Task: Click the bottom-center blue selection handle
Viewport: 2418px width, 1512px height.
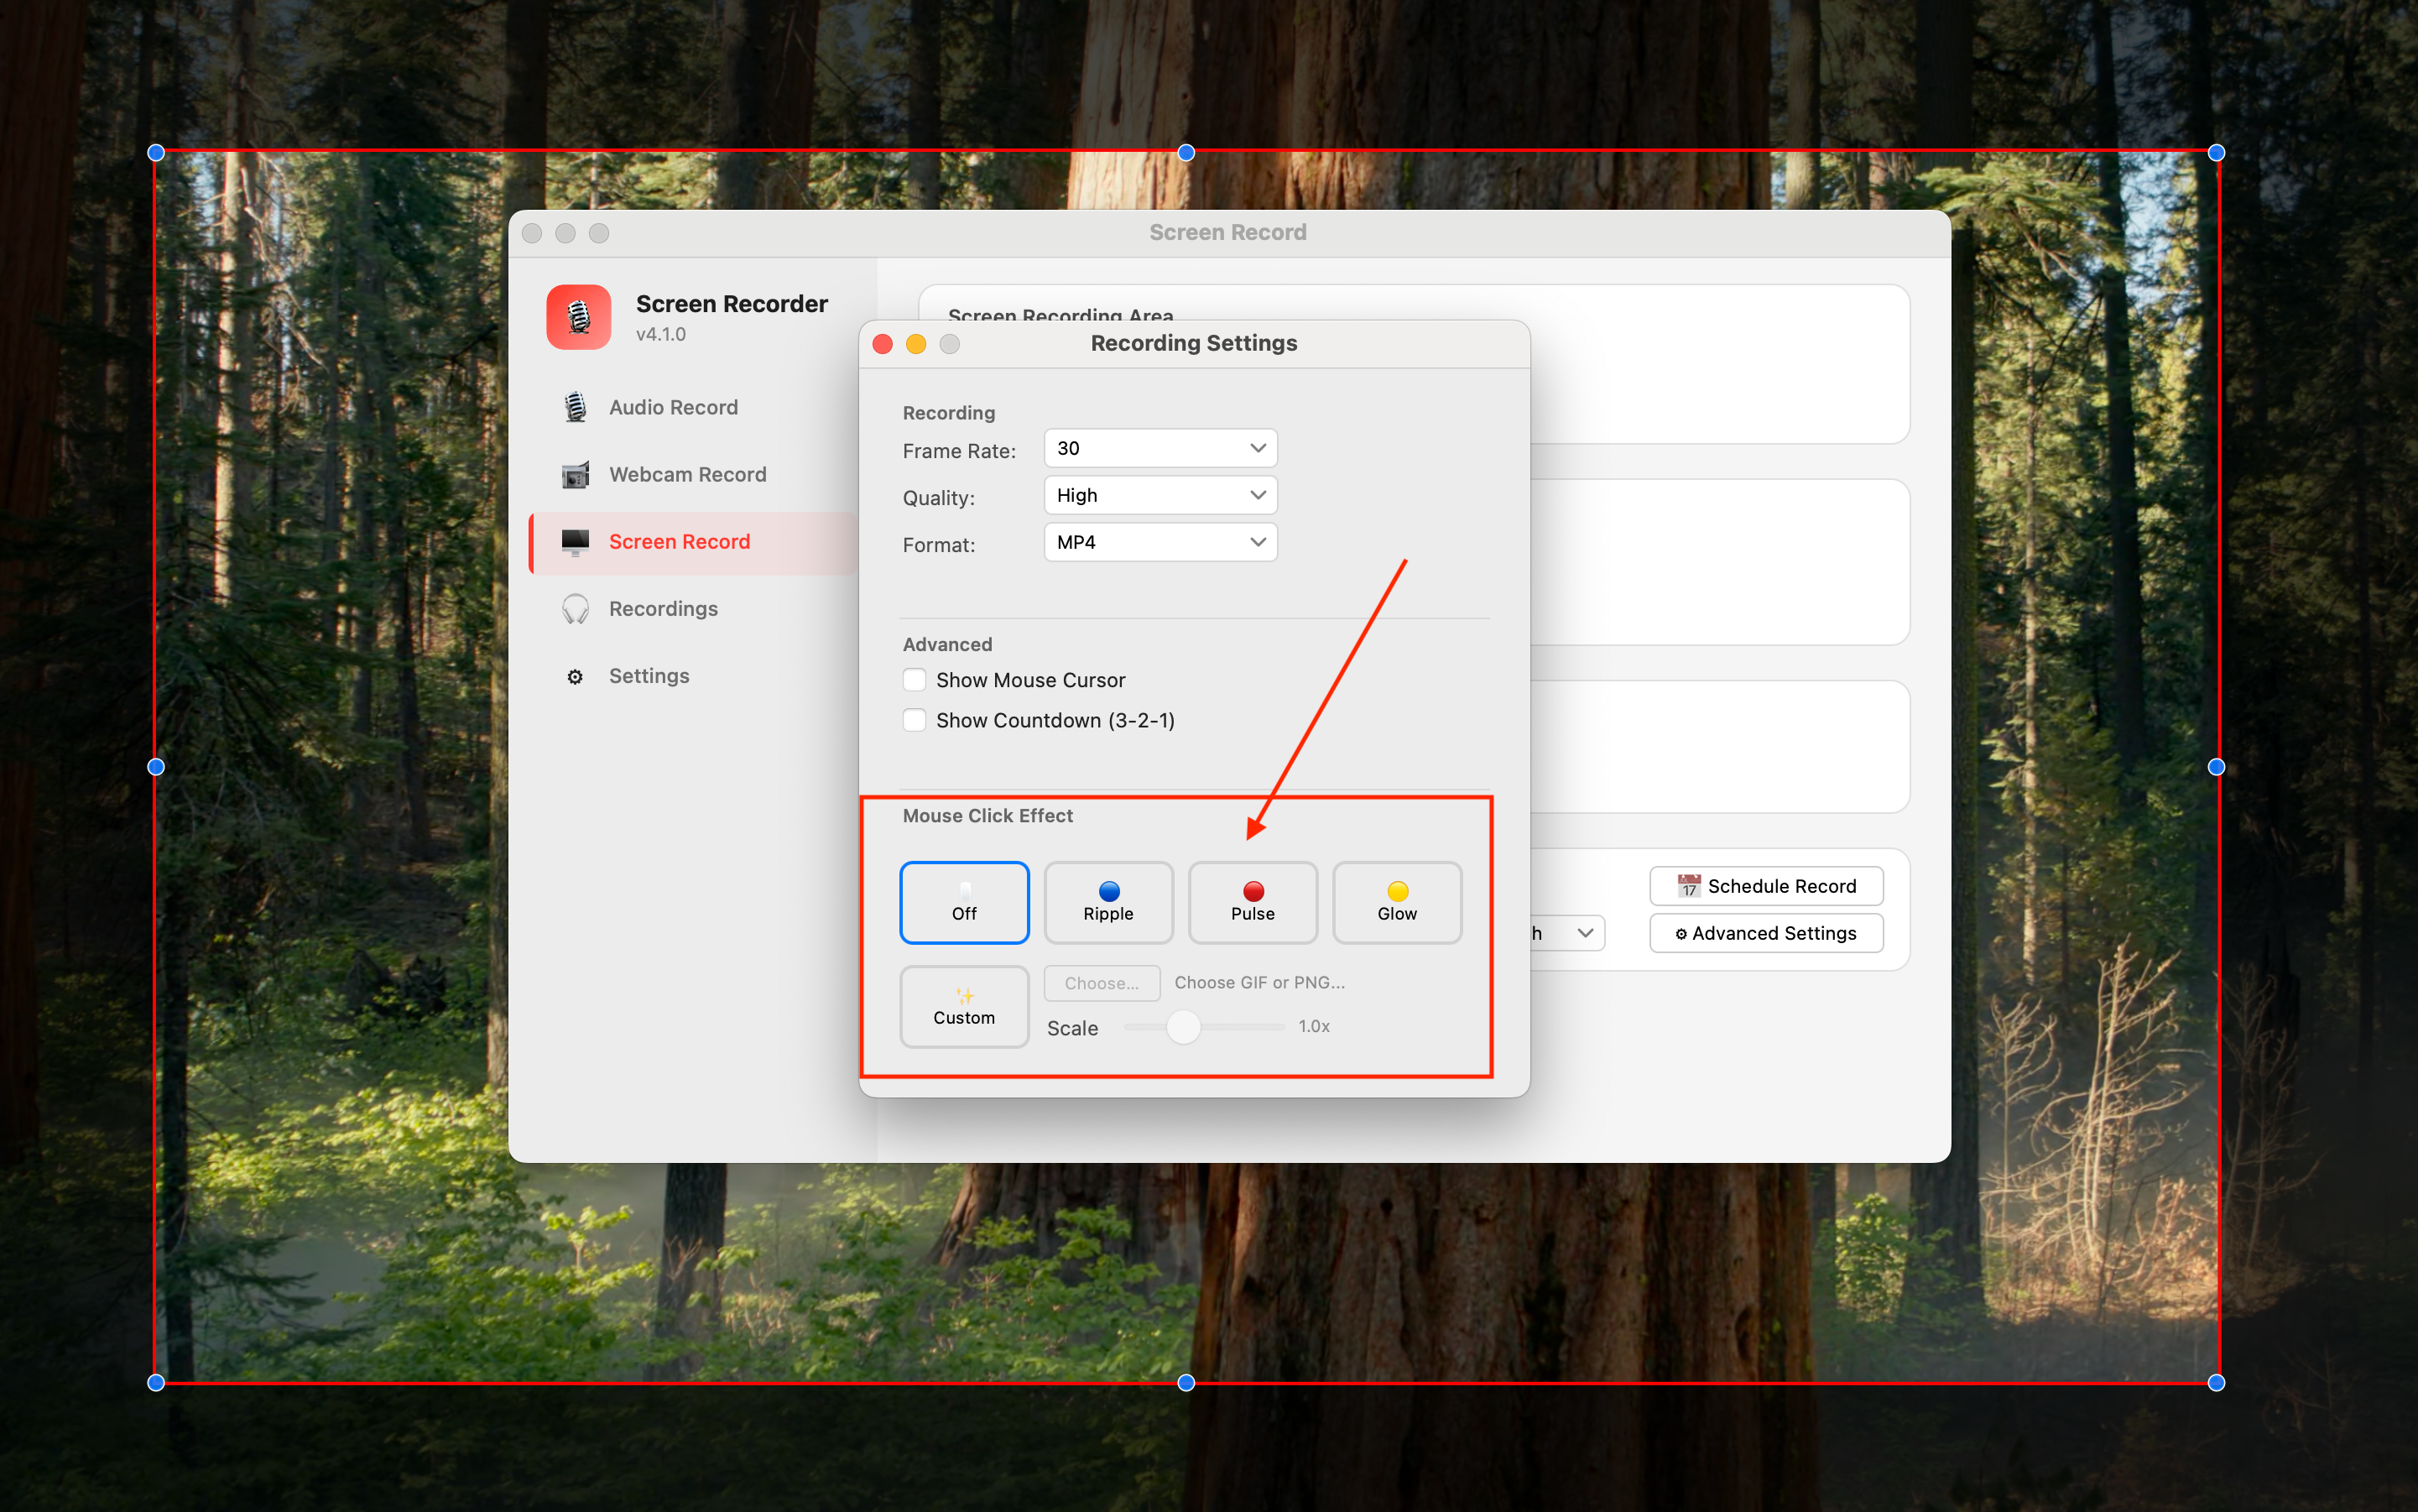Action: point(1186,1382)
